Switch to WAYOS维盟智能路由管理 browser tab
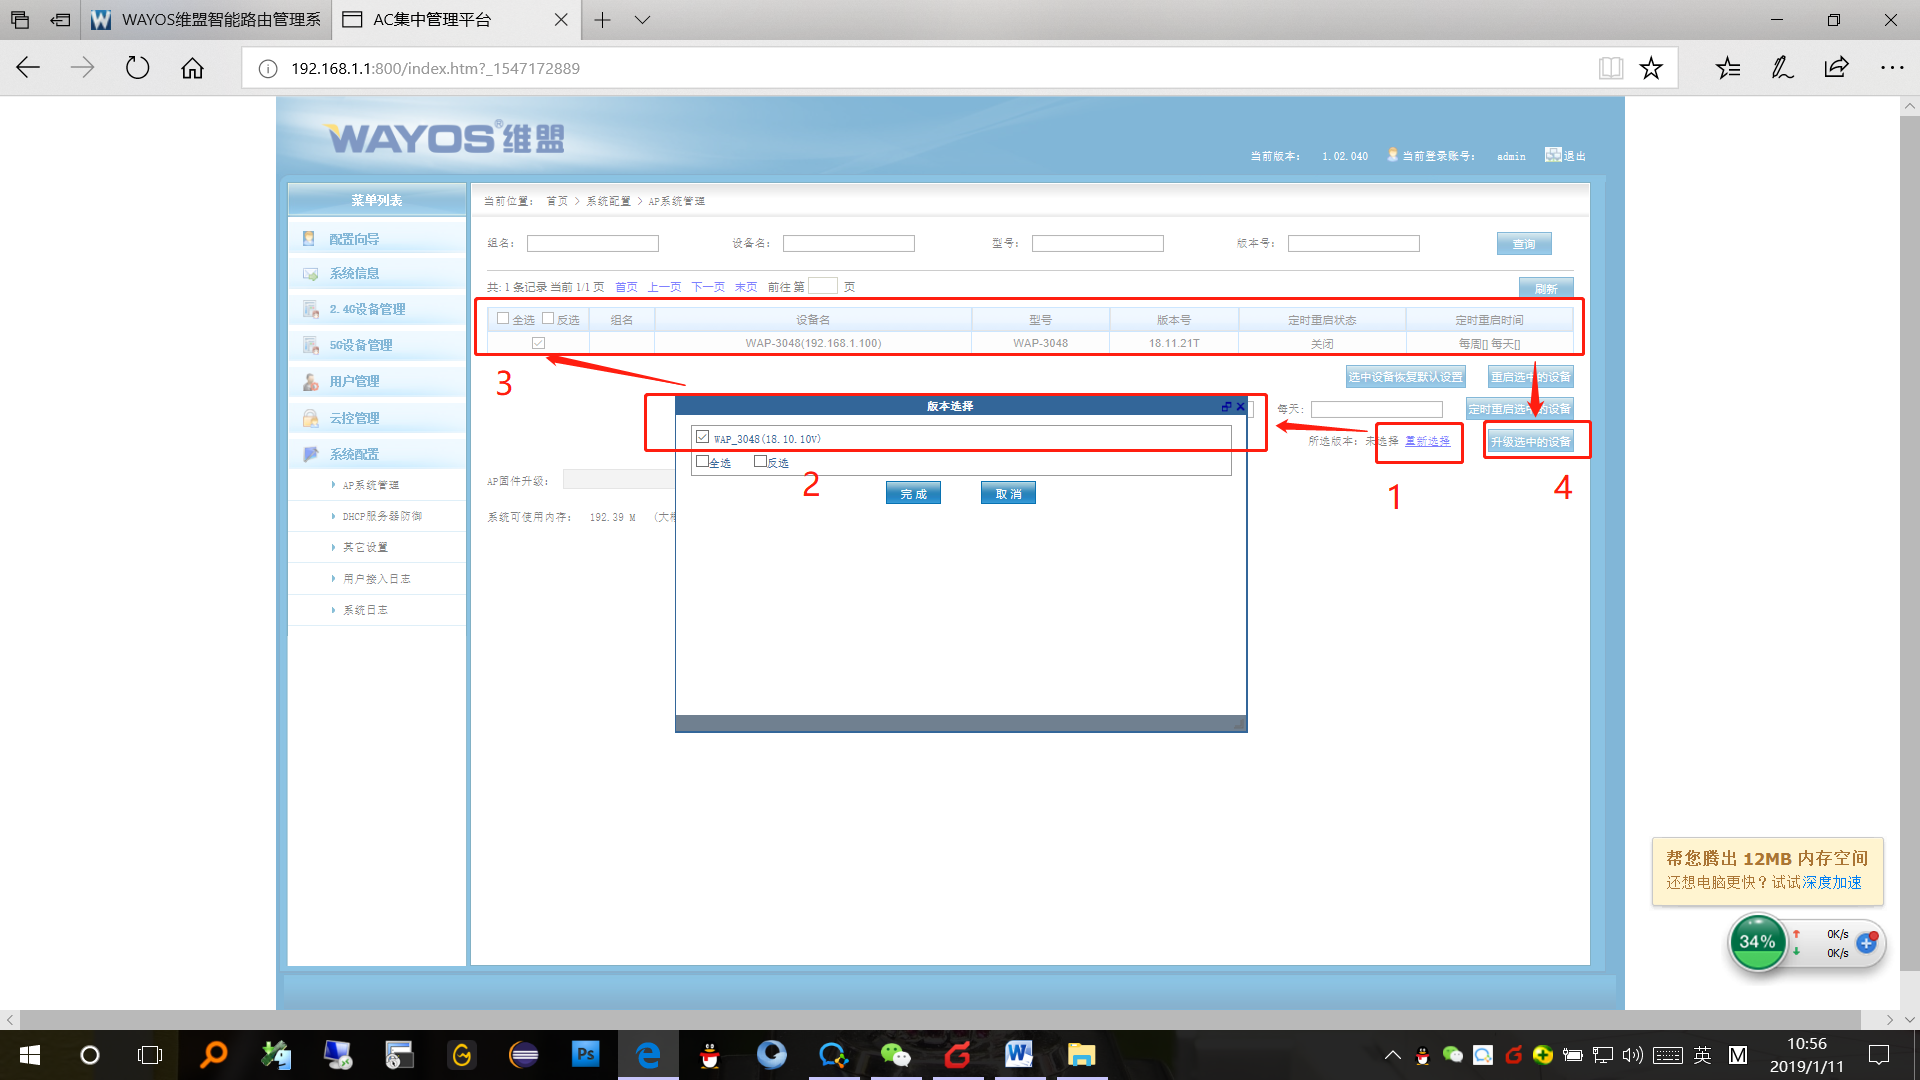Screen dimensions: 1920x1080 205,20
